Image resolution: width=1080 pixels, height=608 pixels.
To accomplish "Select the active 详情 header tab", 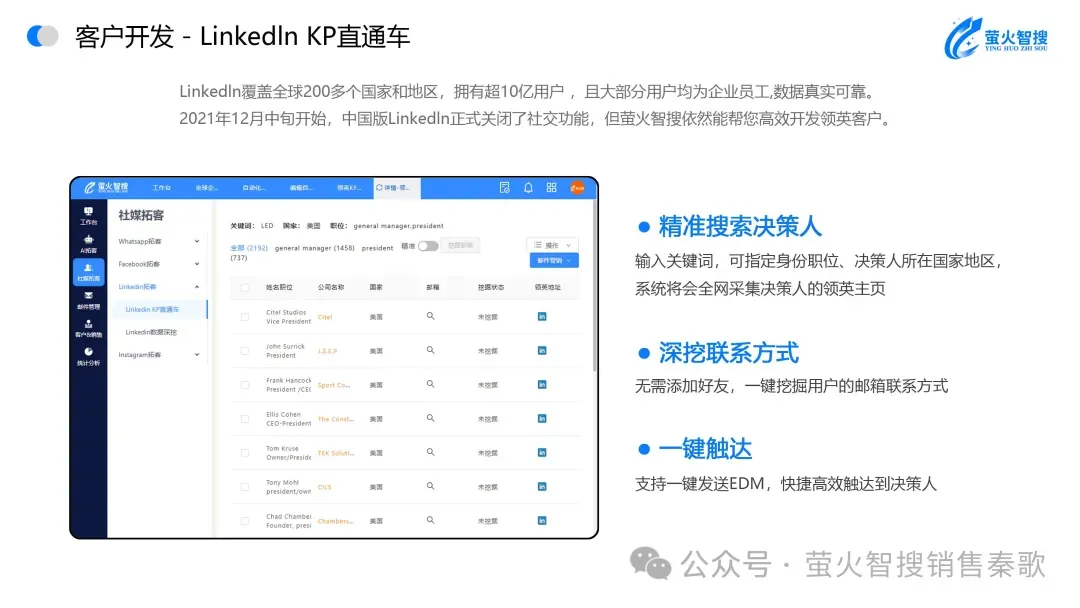I will (397, 188).
